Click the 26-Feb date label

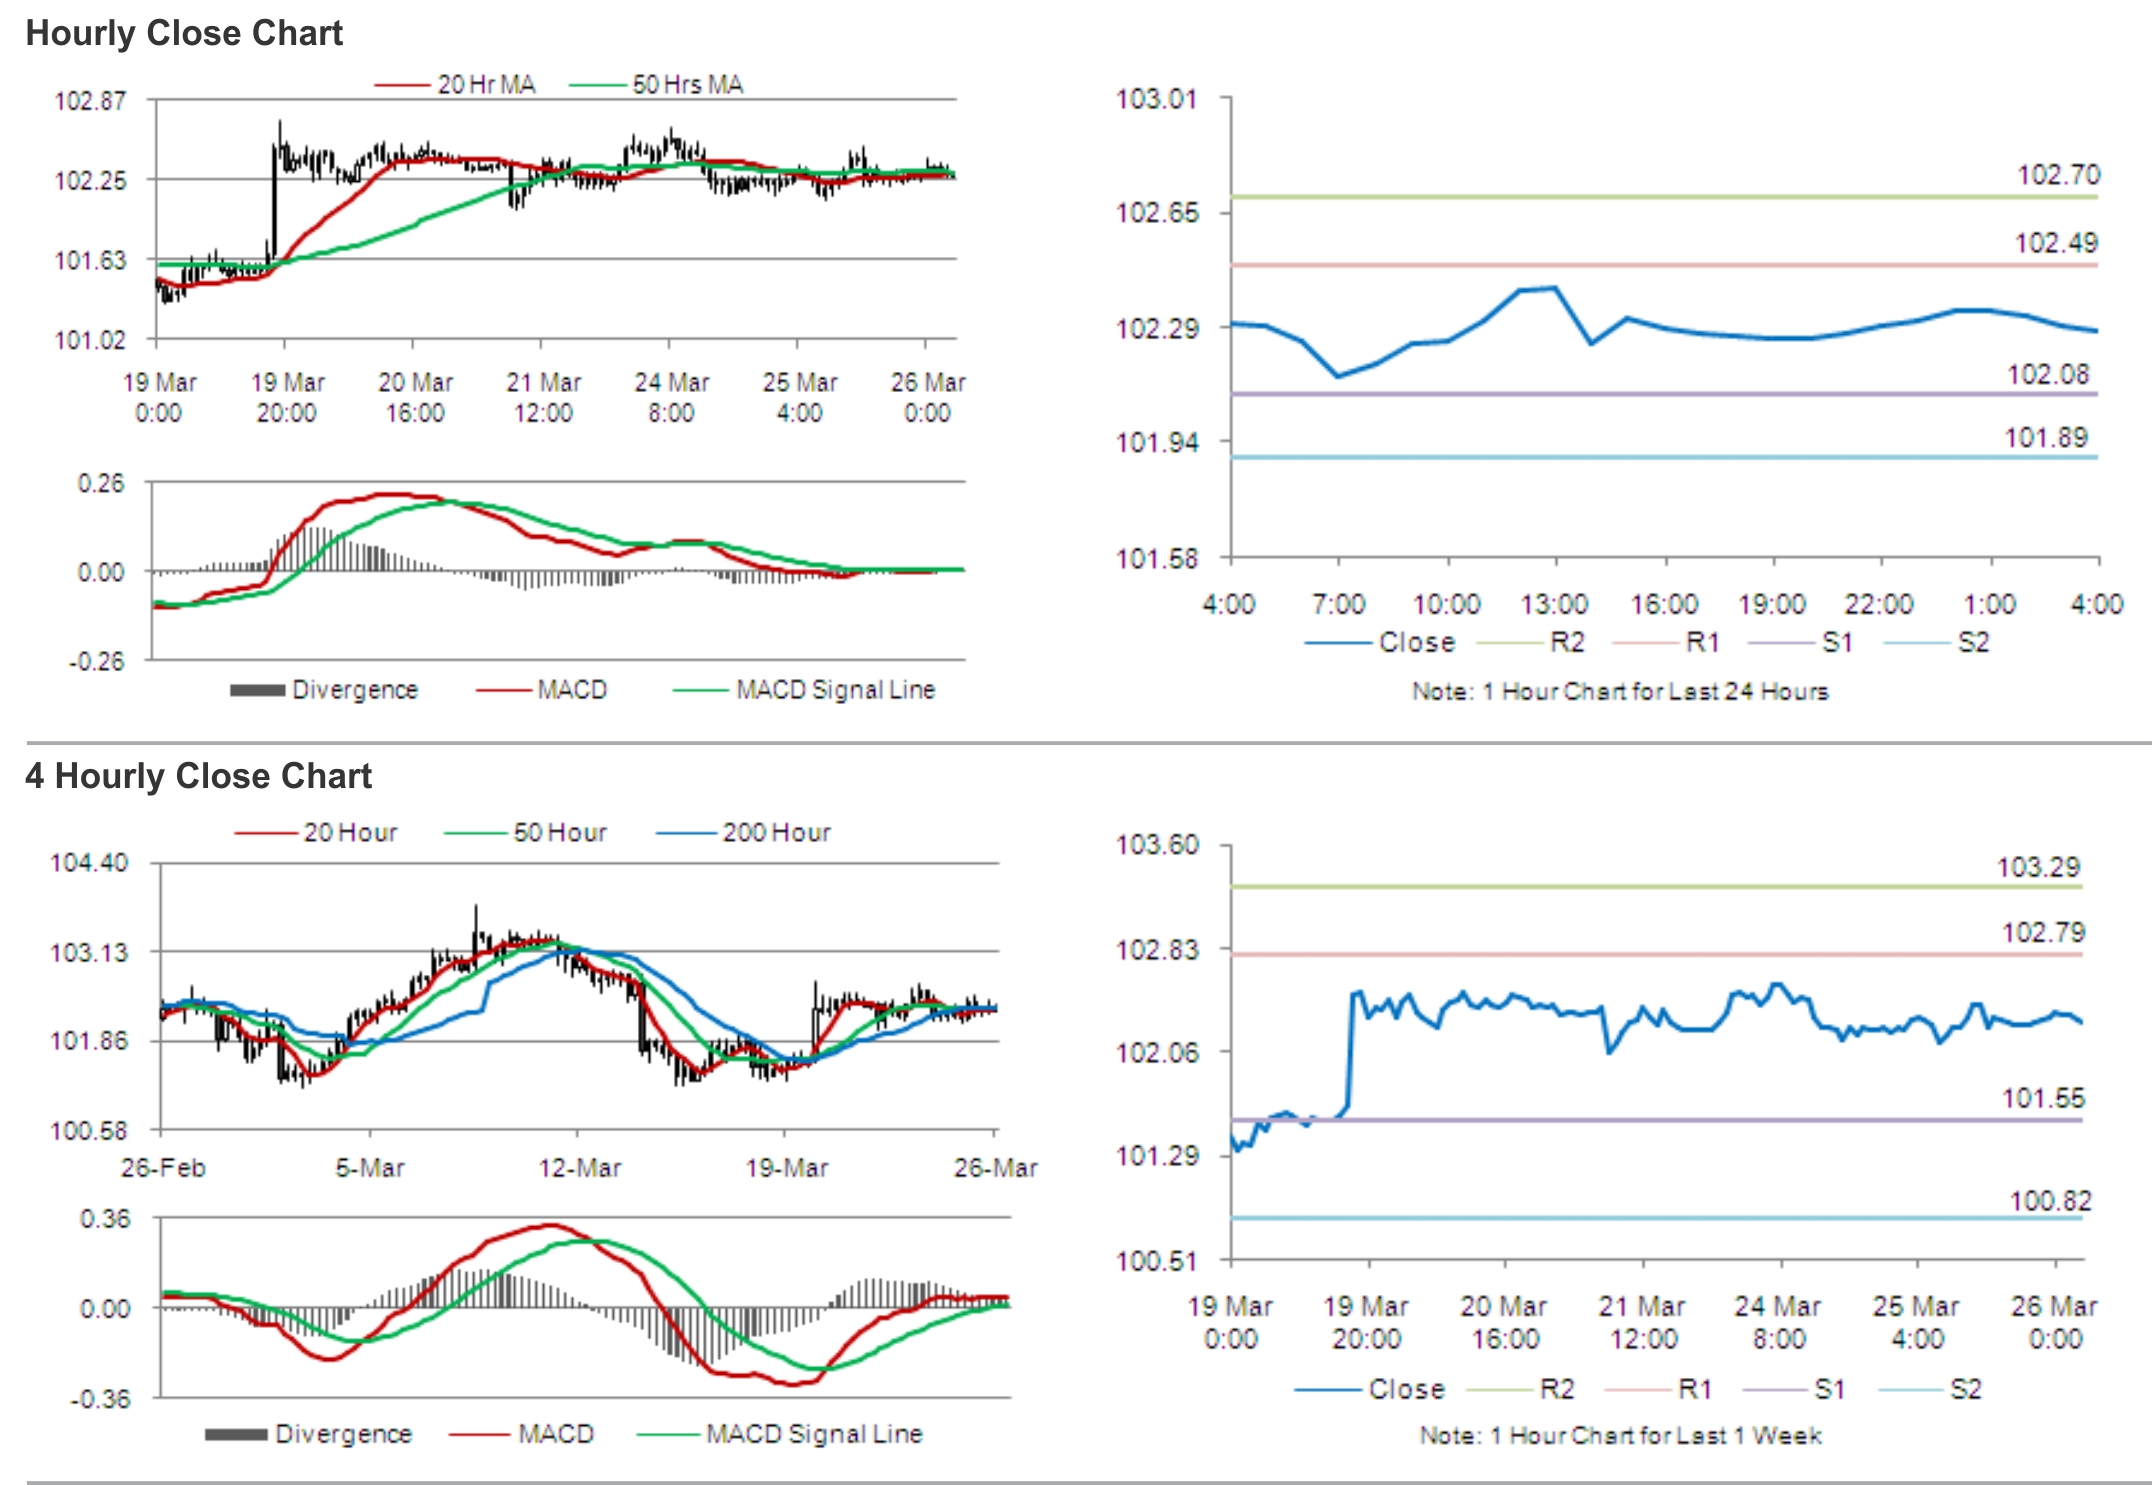click(x=163, y=1167)
